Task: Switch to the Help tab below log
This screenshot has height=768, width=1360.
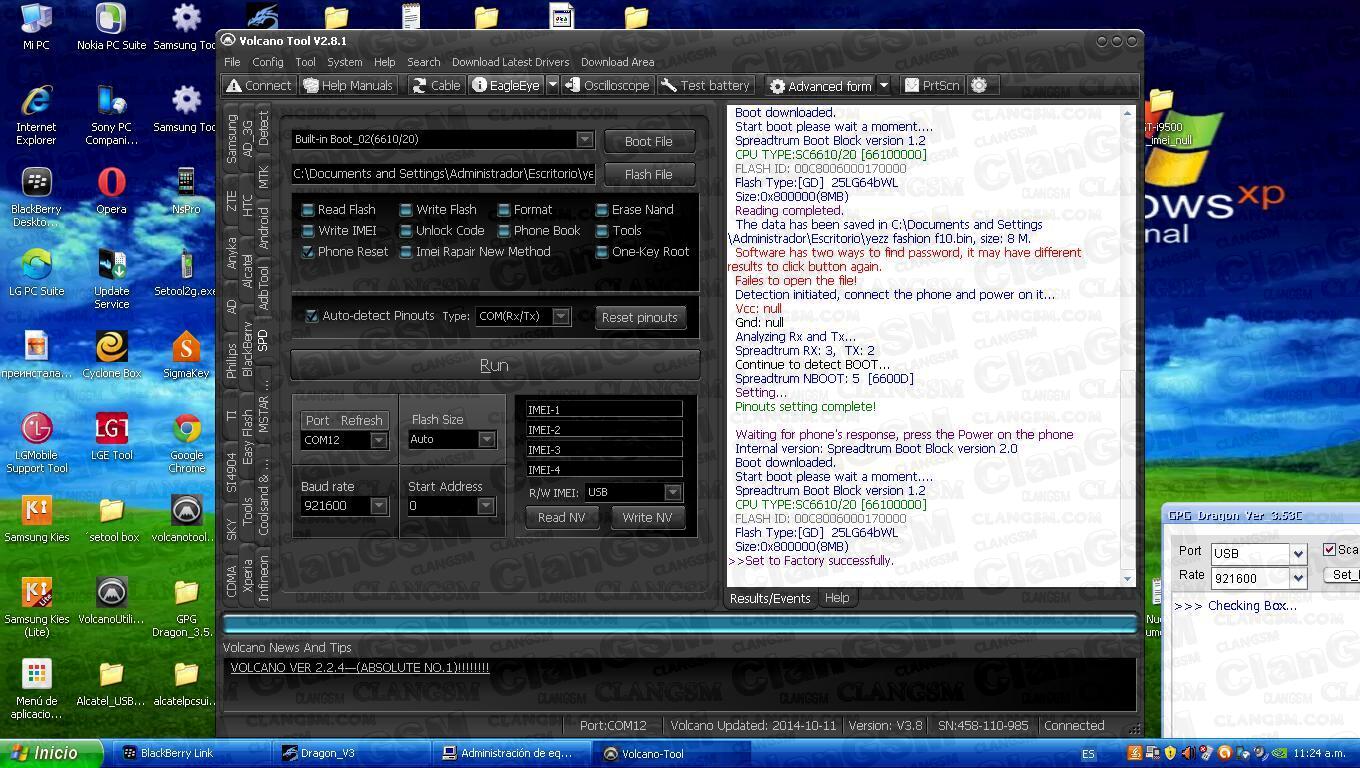Action: [x=837, y=598]
